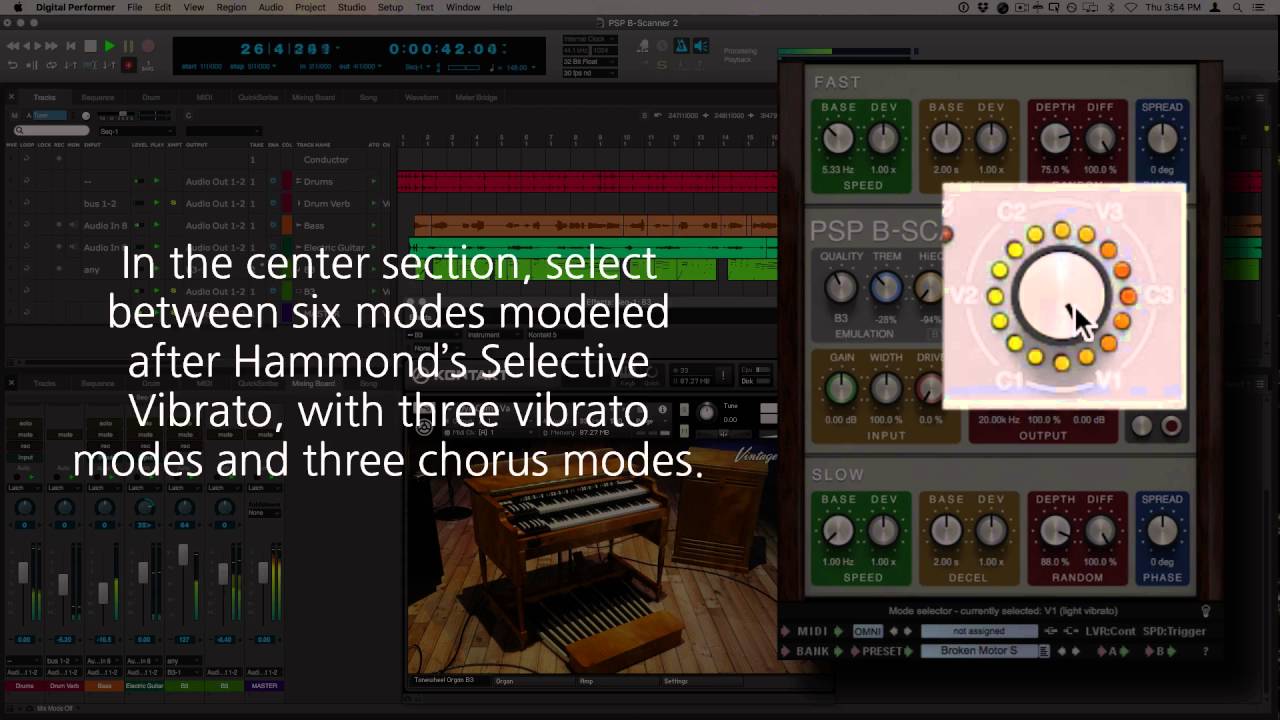The height and width of the screenshot is (720, 1280).
Task: Click the rewind transport icon
Action: pos(13,46)
